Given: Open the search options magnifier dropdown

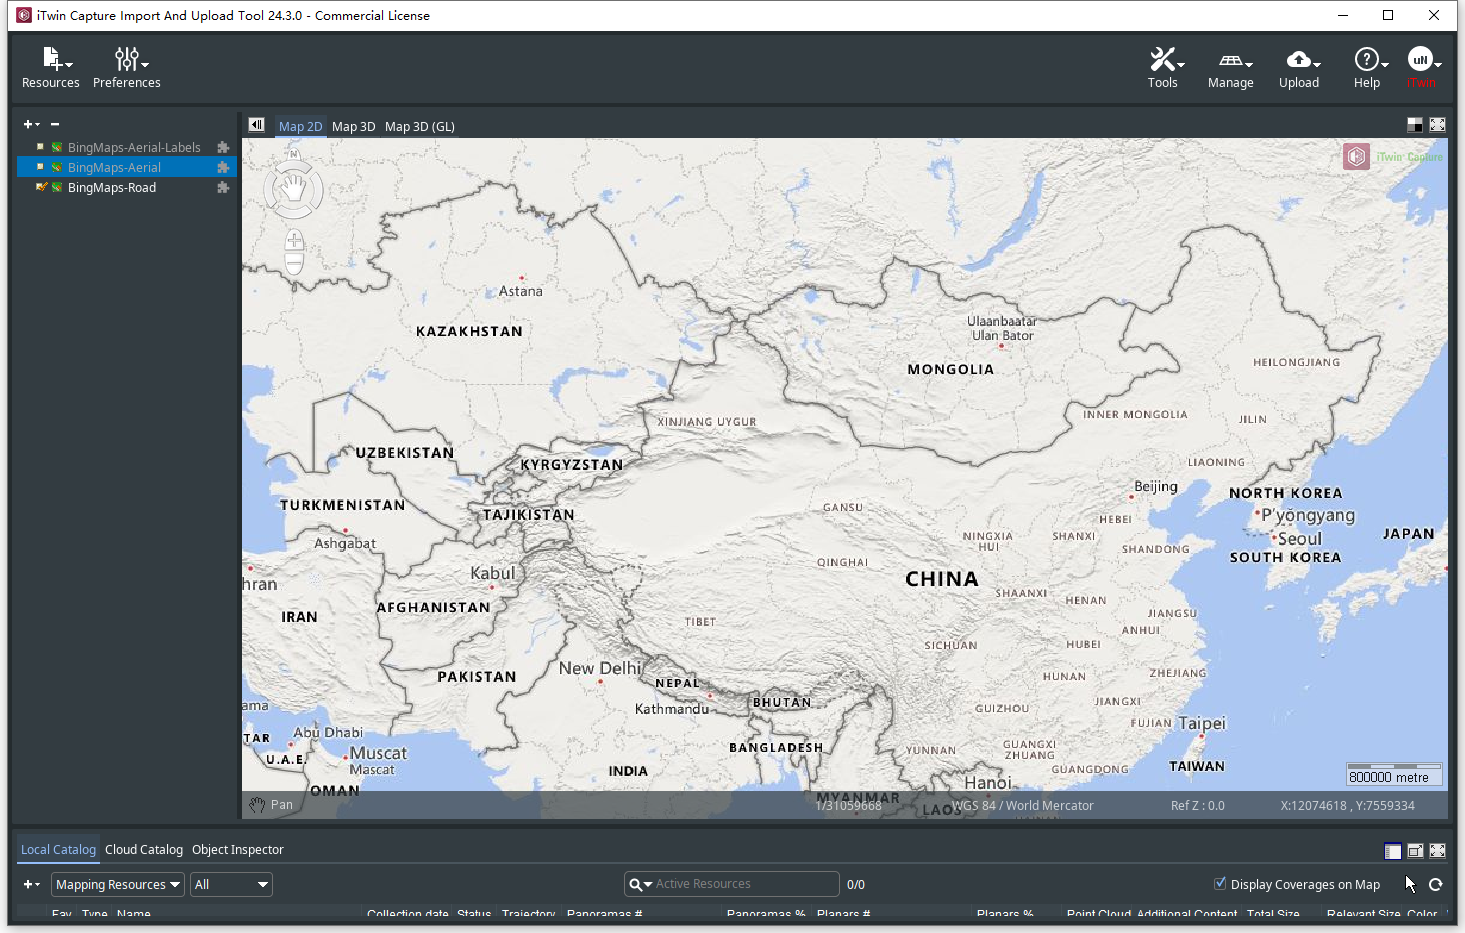Looking at the screenshot, I should (640, 885).
